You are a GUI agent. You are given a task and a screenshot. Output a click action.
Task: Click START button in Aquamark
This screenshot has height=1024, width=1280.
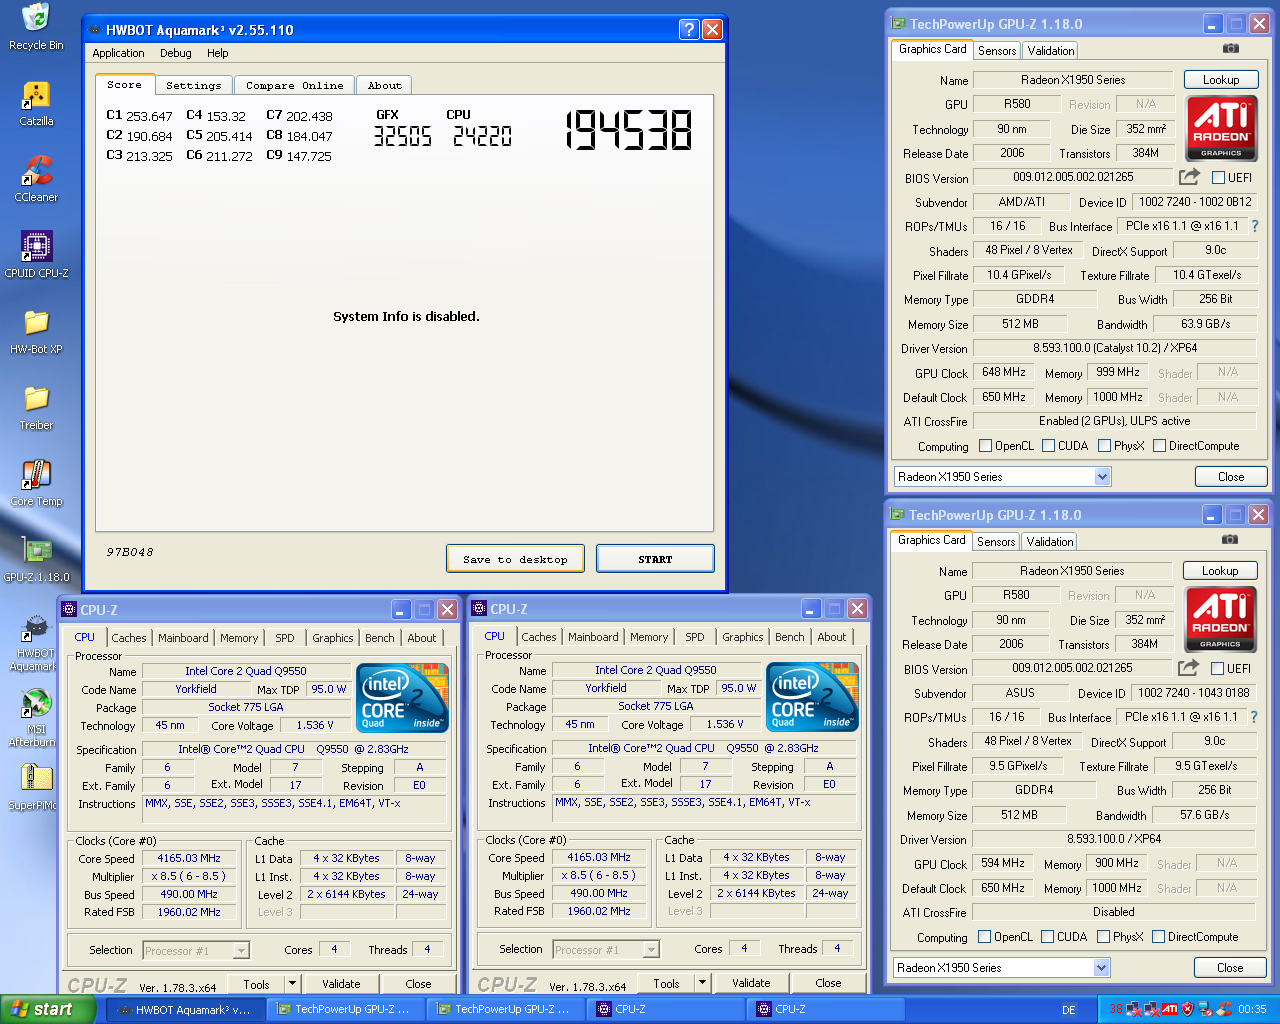[x=655, y=559]
